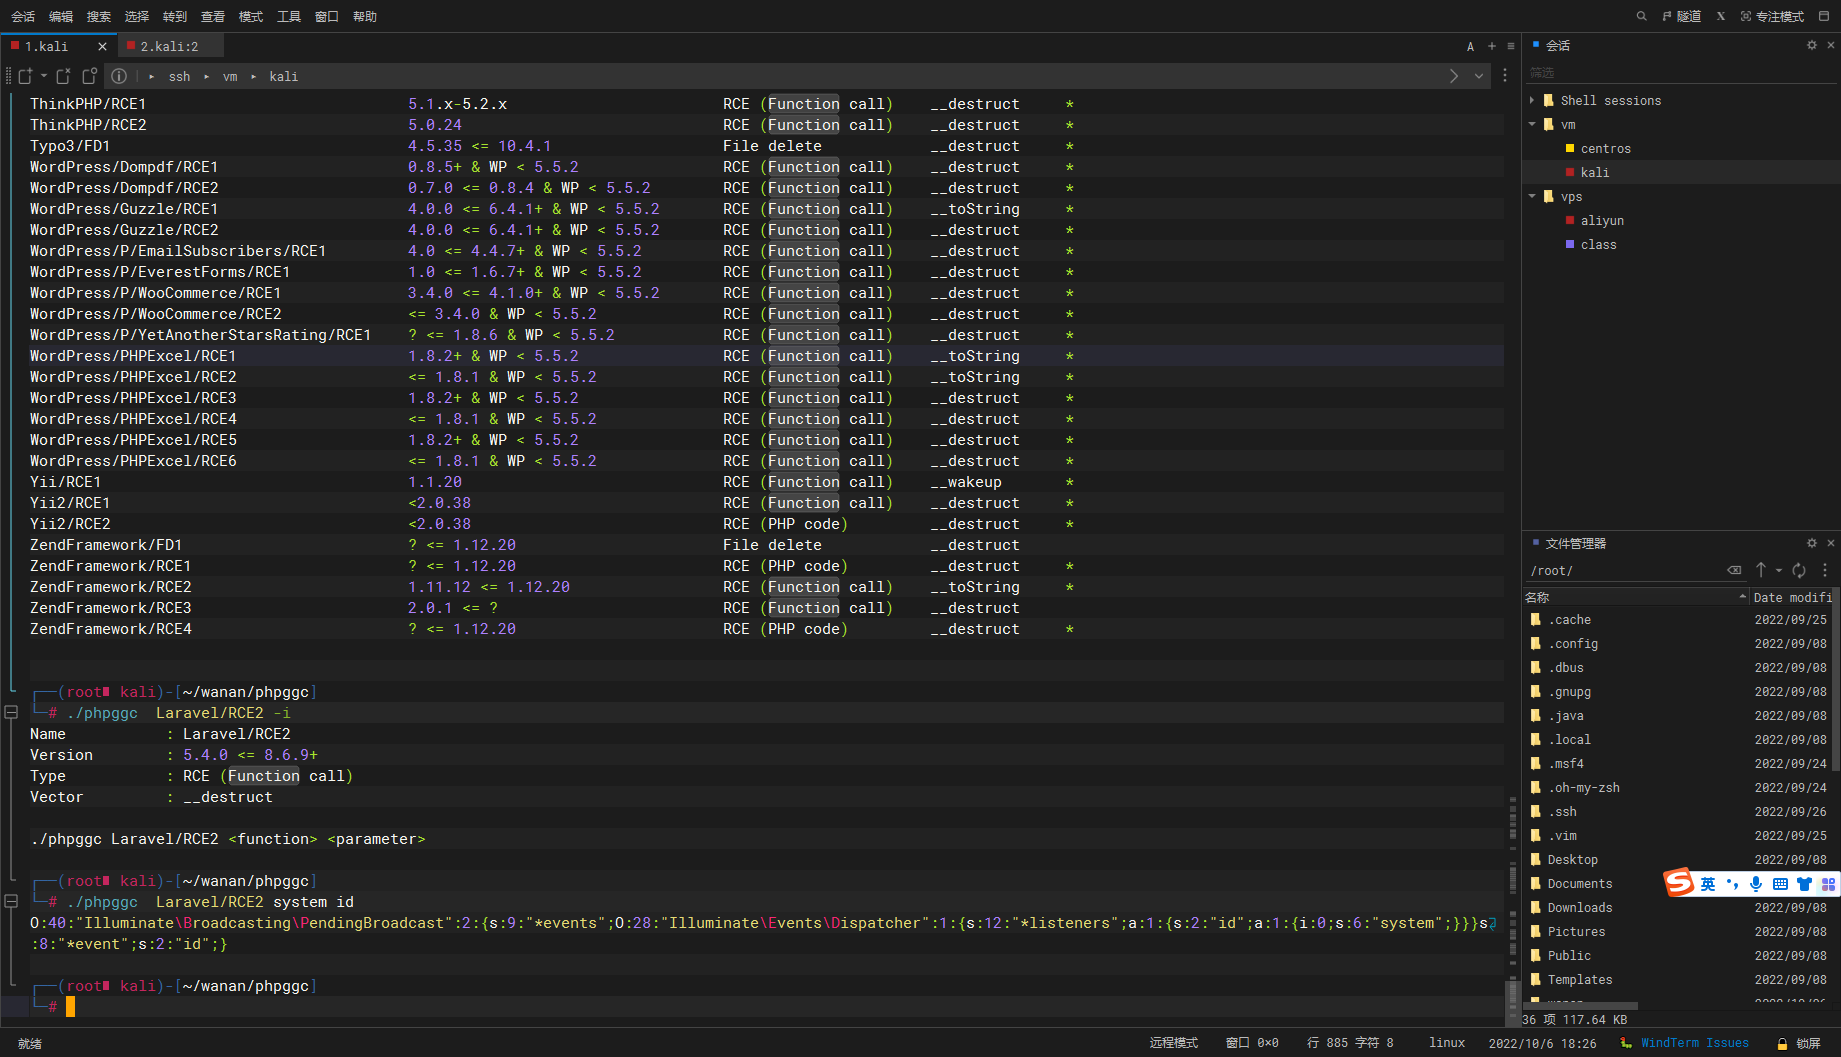Screen dimensions: 1841x1057
Task: Switch to the 1.kali tab
Action: coord(48,46)
